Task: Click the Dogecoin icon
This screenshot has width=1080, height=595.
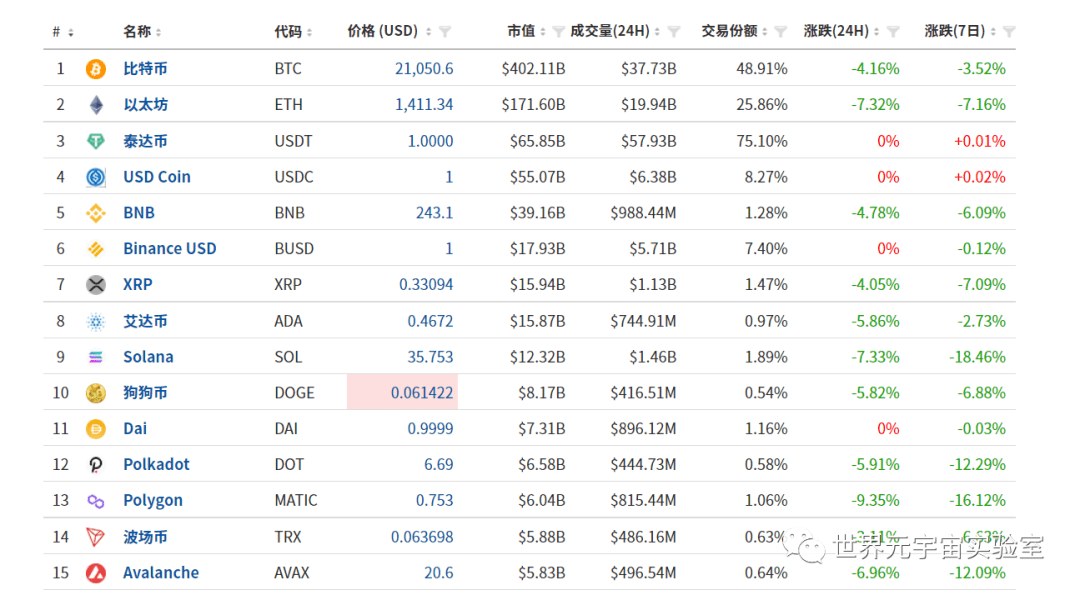Action: (95, 392)
